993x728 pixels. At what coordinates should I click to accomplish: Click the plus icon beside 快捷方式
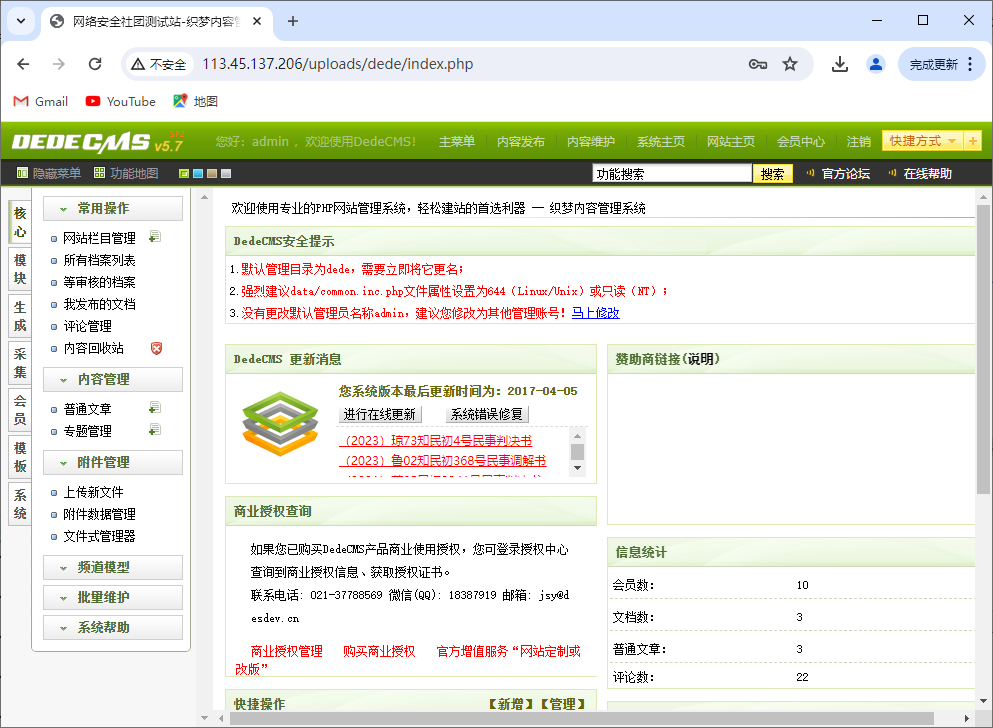(973, 141)
